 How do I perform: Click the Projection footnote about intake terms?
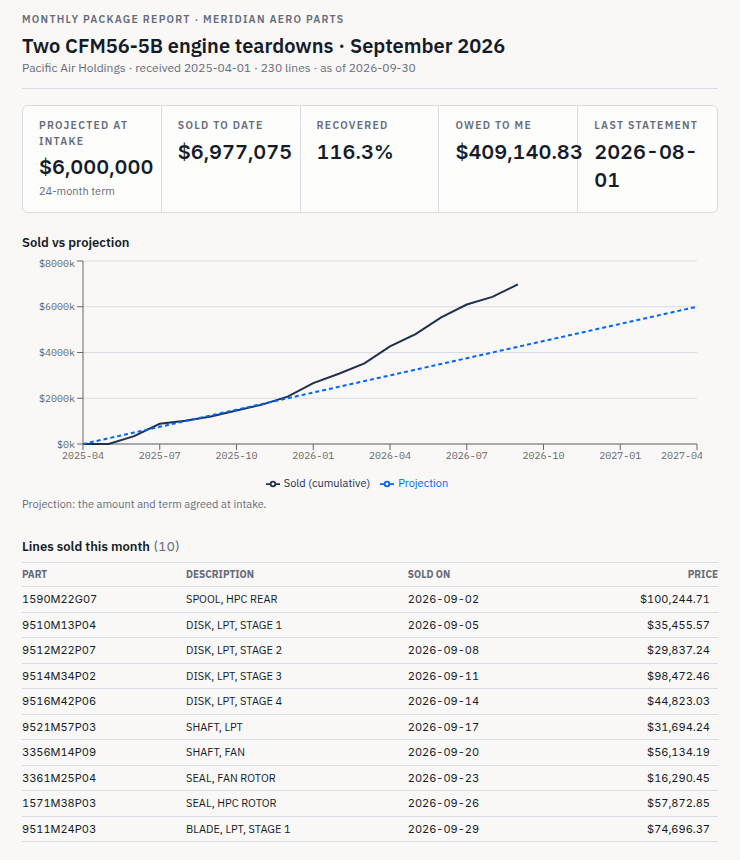point(144,504)
